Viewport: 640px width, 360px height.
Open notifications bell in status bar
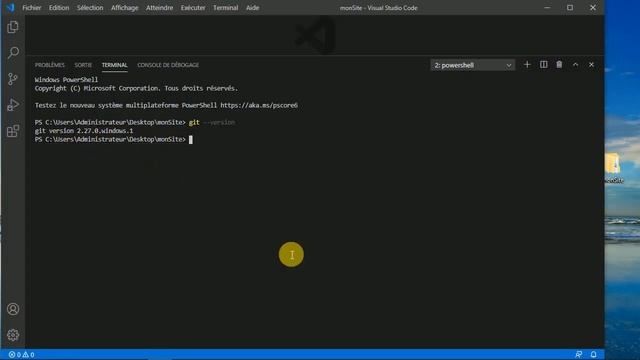[593, 354]
